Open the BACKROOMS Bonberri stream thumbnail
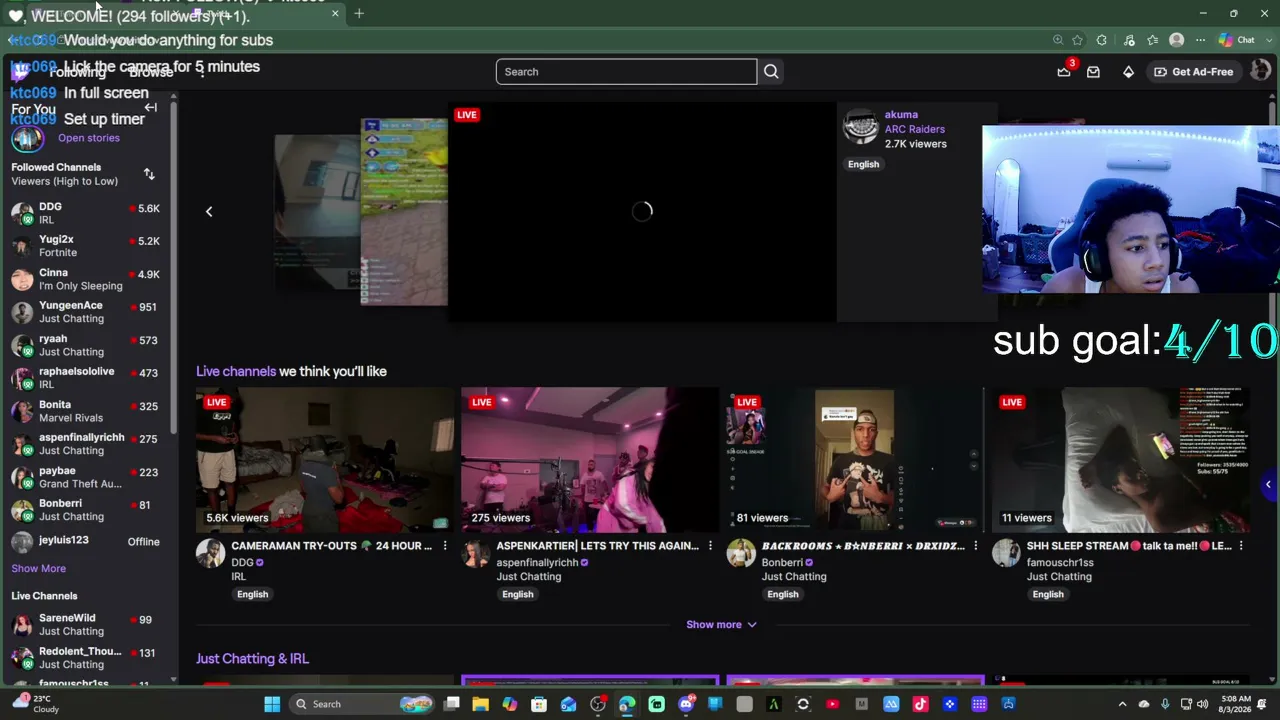Screen dimensions: 1280x720 (855, 460)
